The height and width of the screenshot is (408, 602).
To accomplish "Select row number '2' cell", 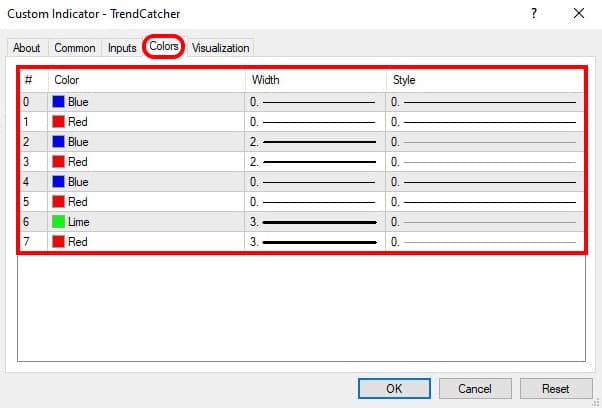I will pos(34,142).
